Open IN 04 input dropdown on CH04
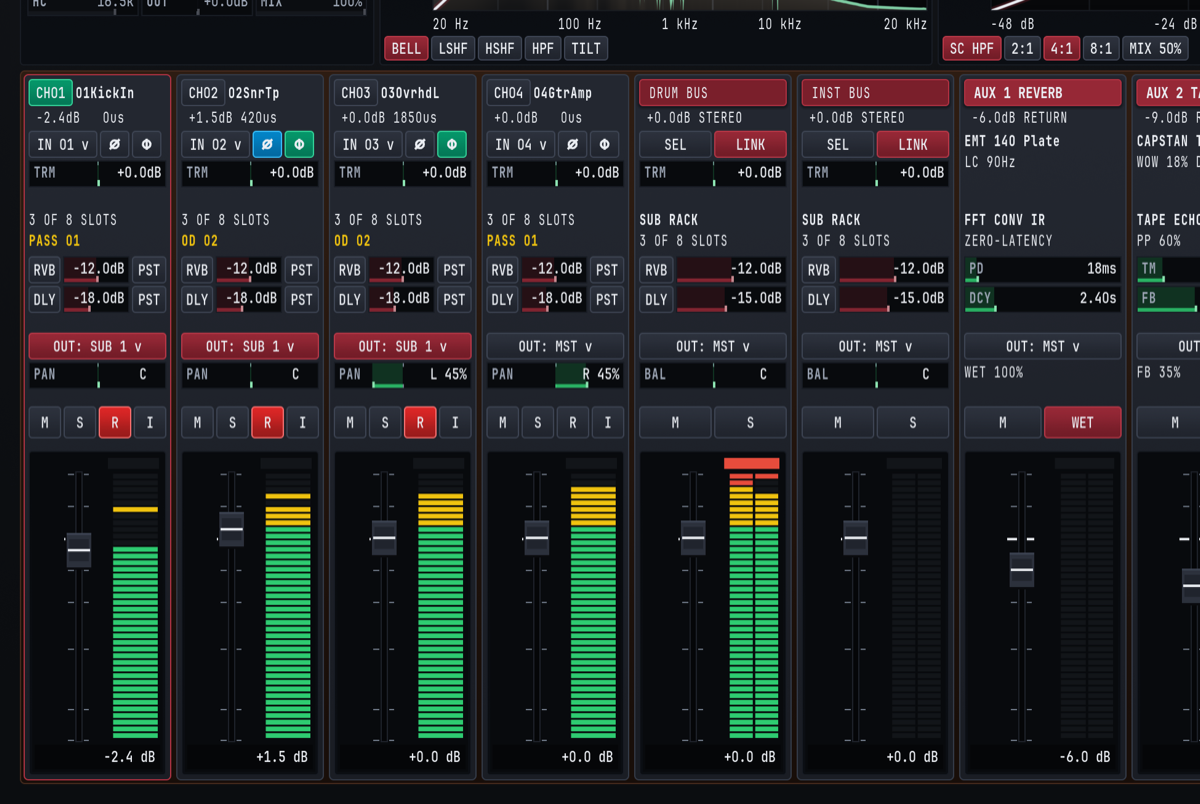This screenshot has height=804, width=1200. (521, 144)
